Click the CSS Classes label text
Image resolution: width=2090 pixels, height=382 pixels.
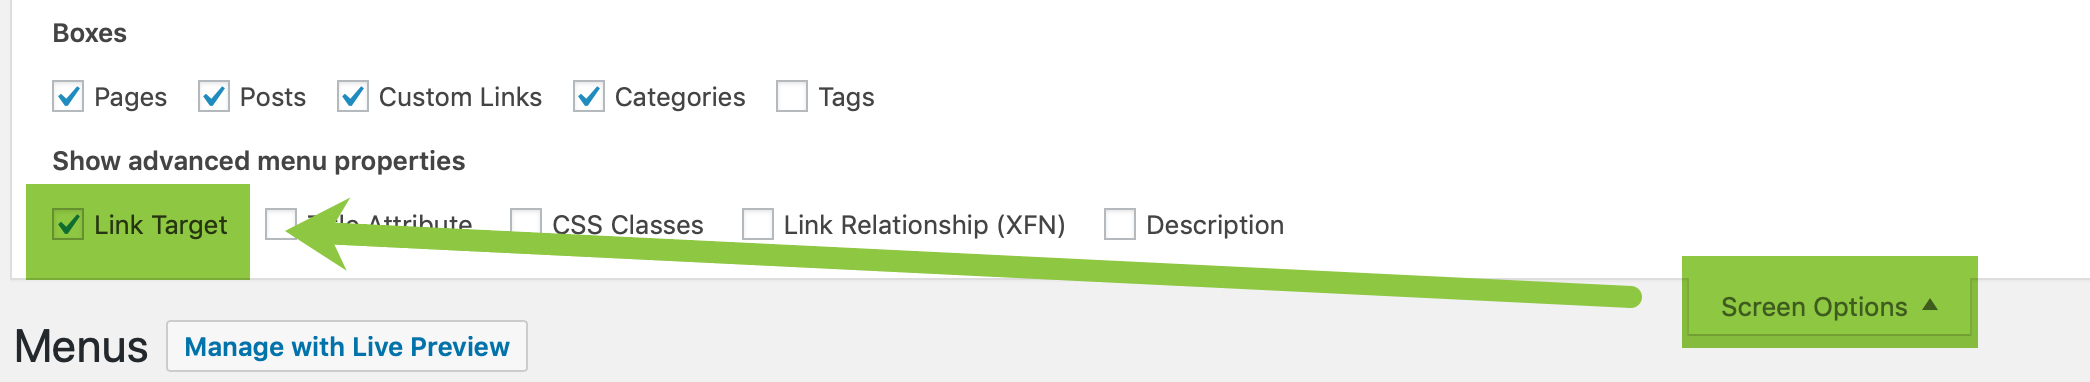coord(628,225)
